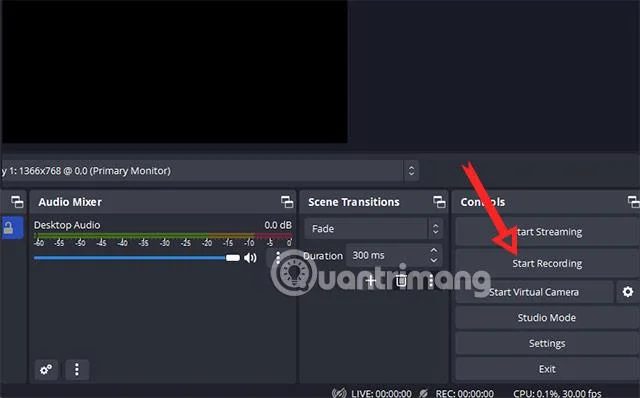
Task: Click the 0.0 dB level readout
Action: tap(278, 225)
